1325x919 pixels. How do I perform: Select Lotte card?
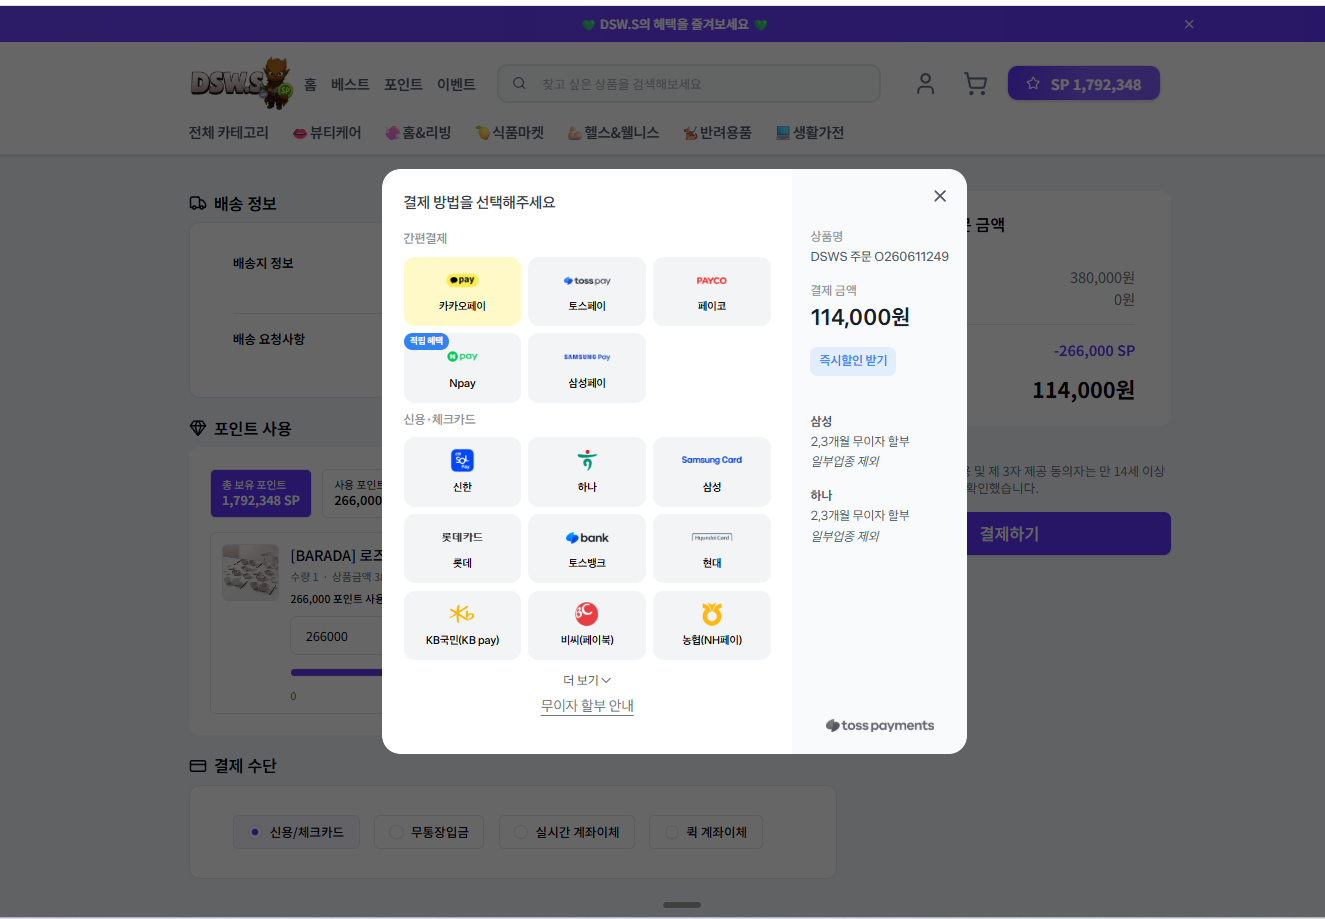pyautogui.click(x=462, y=548)
